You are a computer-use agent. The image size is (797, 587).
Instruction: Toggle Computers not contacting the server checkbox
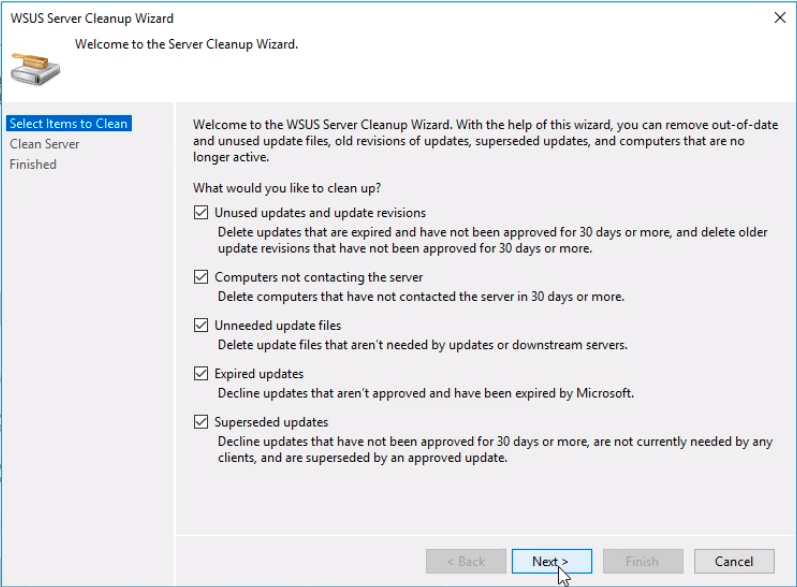(202, 277)
